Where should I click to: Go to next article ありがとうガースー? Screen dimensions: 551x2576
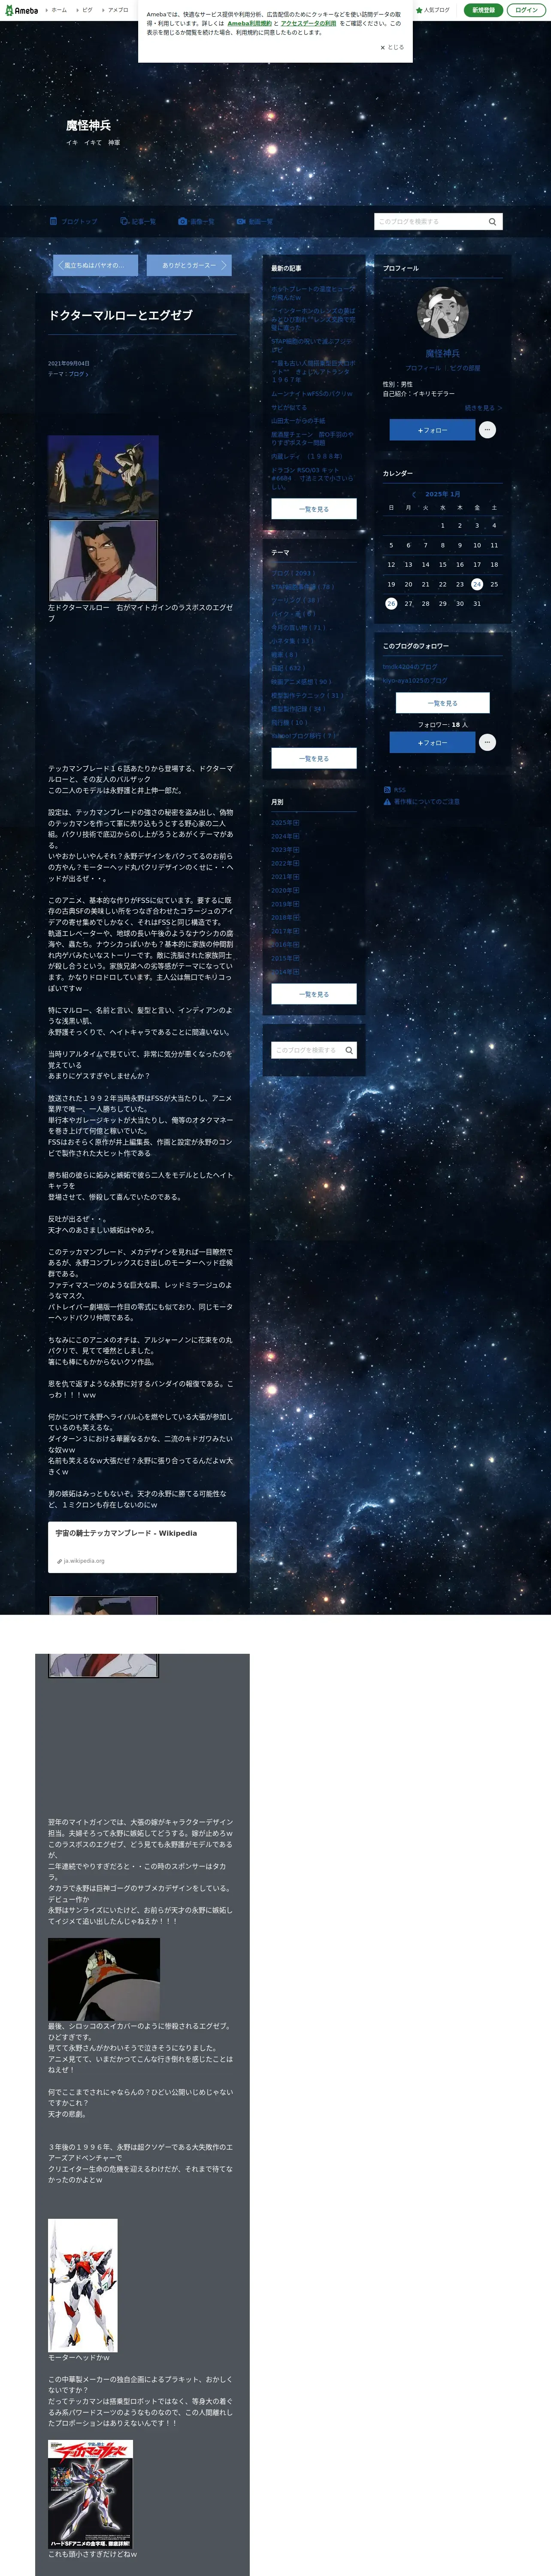[x=189, y=265]
